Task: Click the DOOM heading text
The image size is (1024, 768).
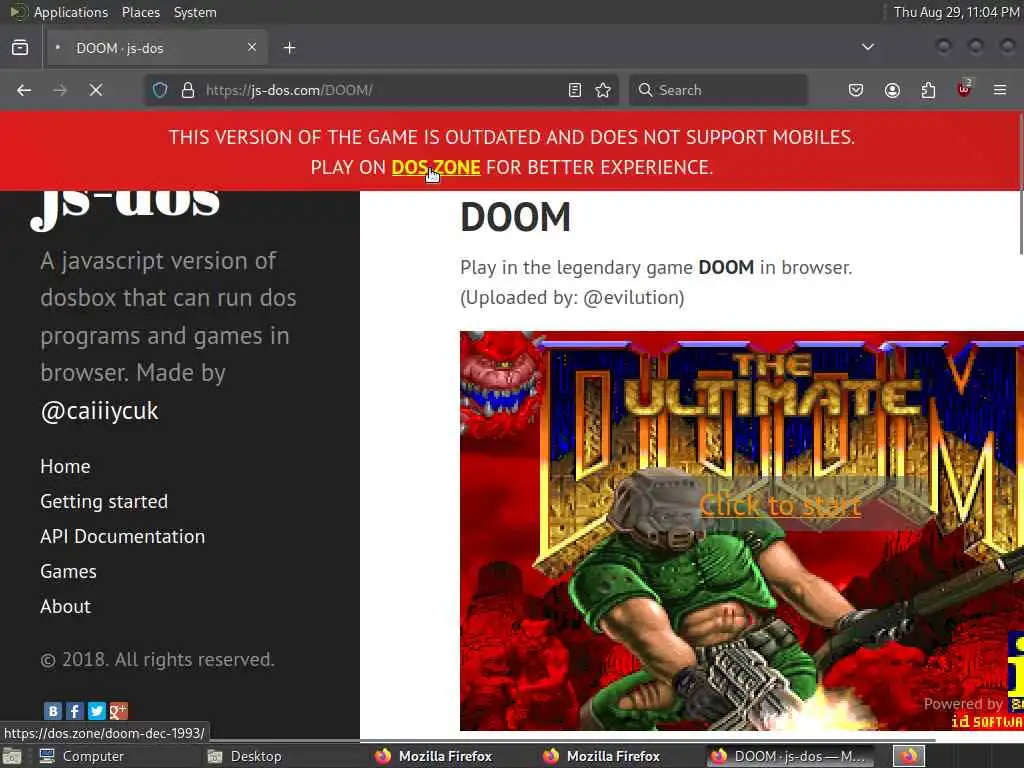Action: pos(515,217)
